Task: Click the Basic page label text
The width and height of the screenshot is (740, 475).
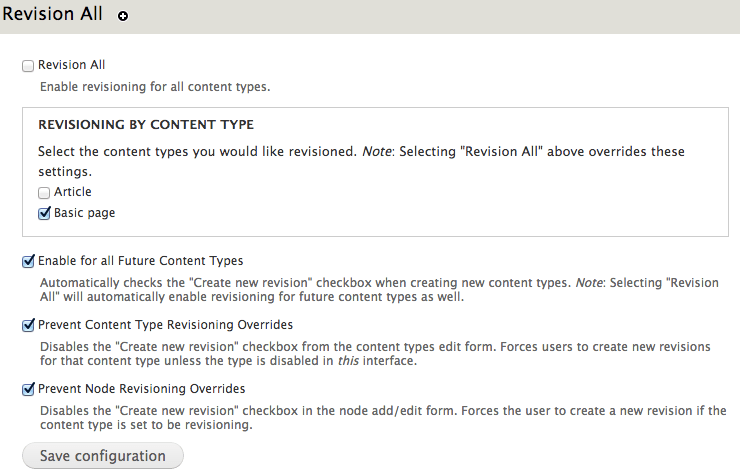Action: (84, 213)
